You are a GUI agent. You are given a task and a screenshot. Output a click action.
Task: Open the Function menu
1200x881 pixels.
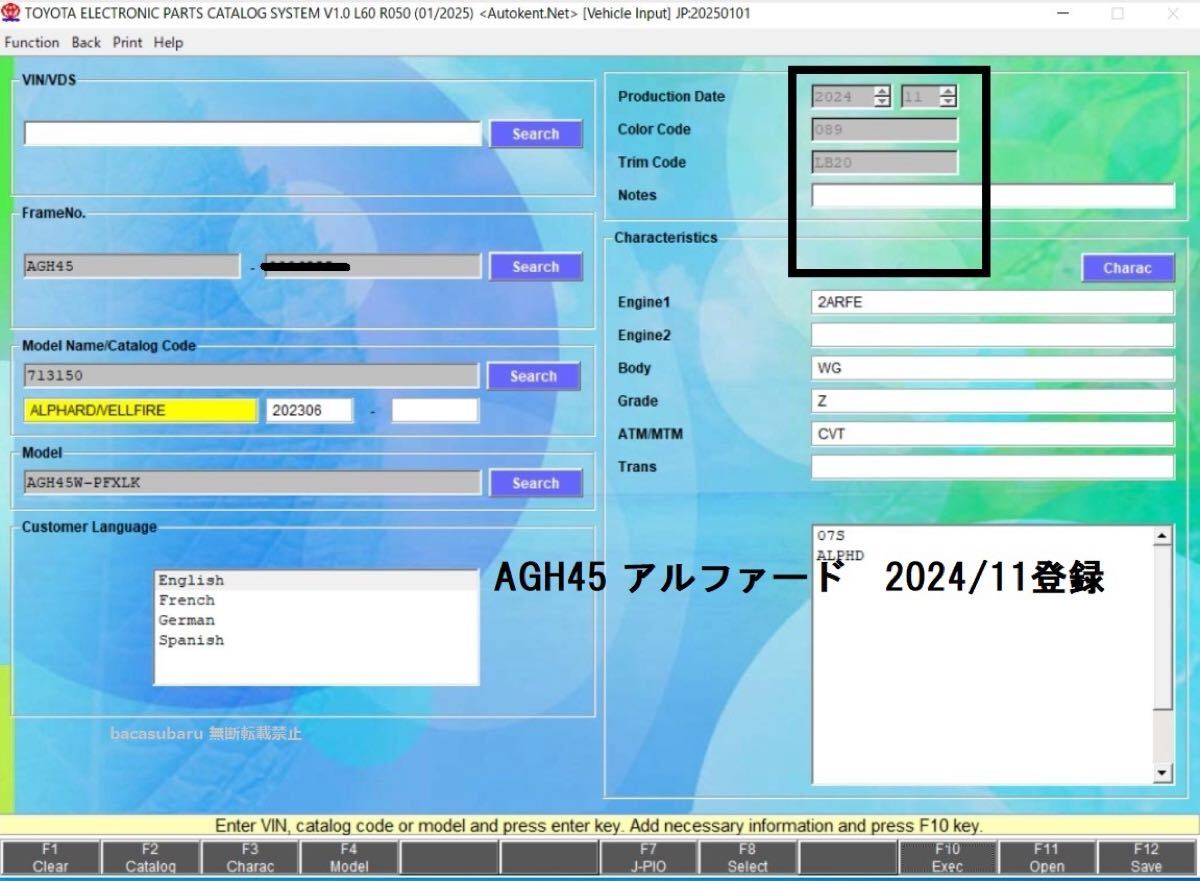(31, 42)
